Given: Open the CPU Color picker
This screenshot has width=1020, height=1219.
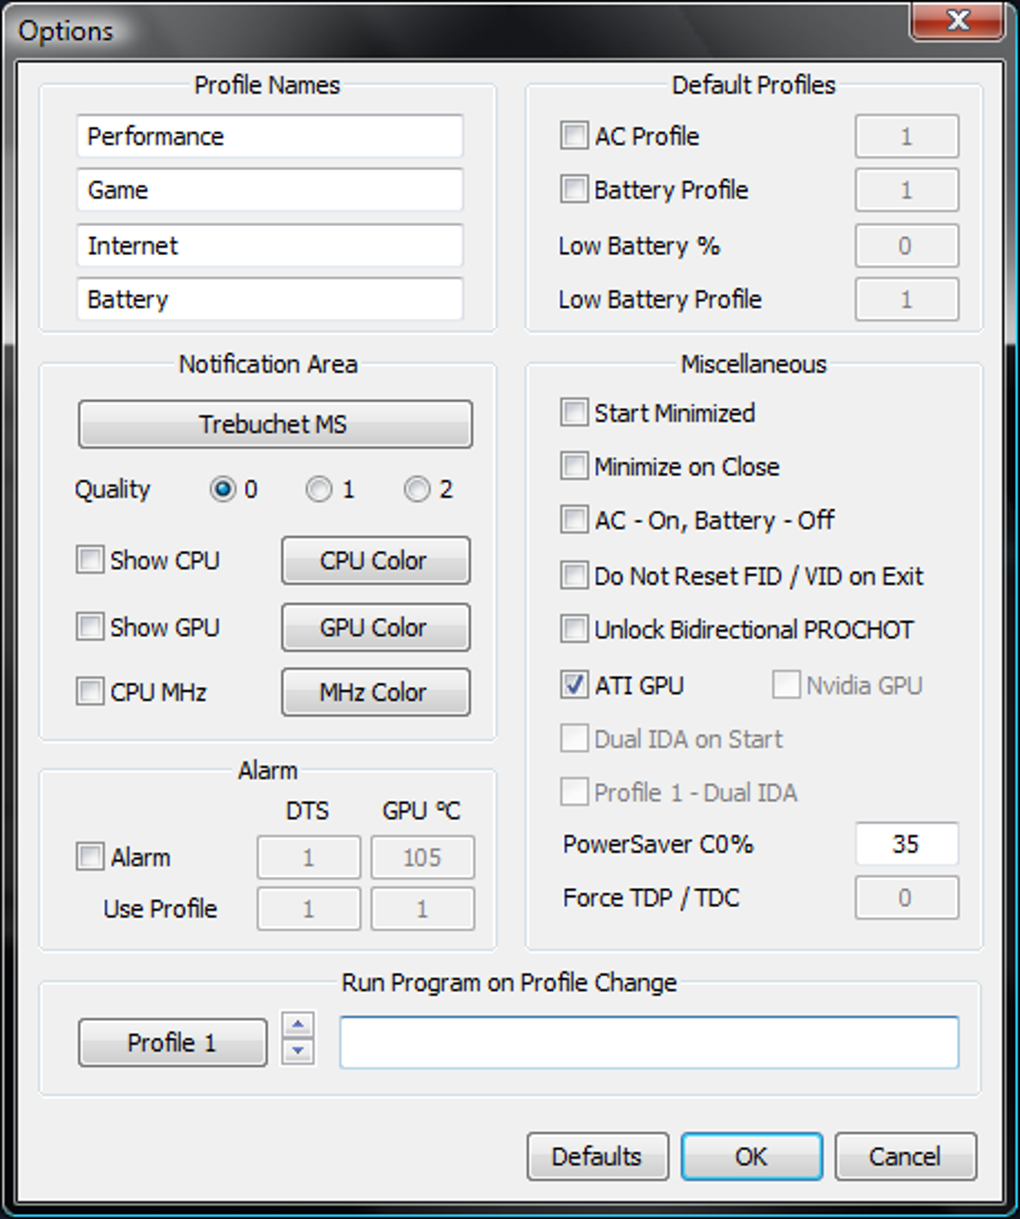Looking at the screenshot, I should 375,560.
